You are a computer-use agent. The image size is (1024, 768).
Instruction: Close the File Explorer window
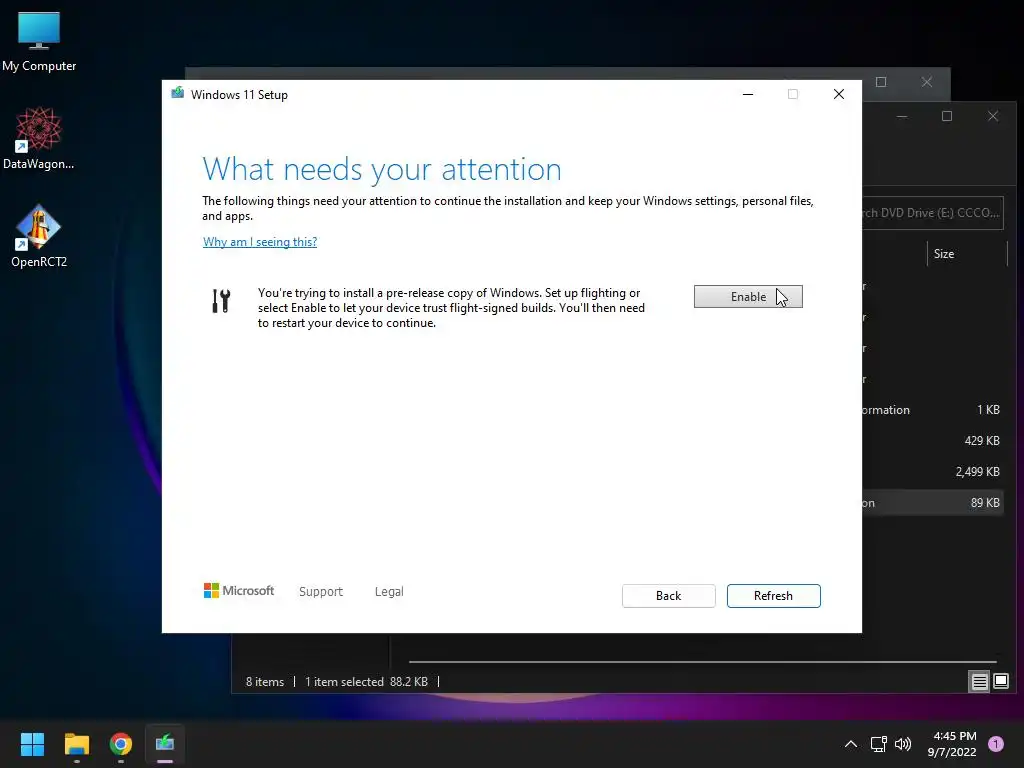993,116
